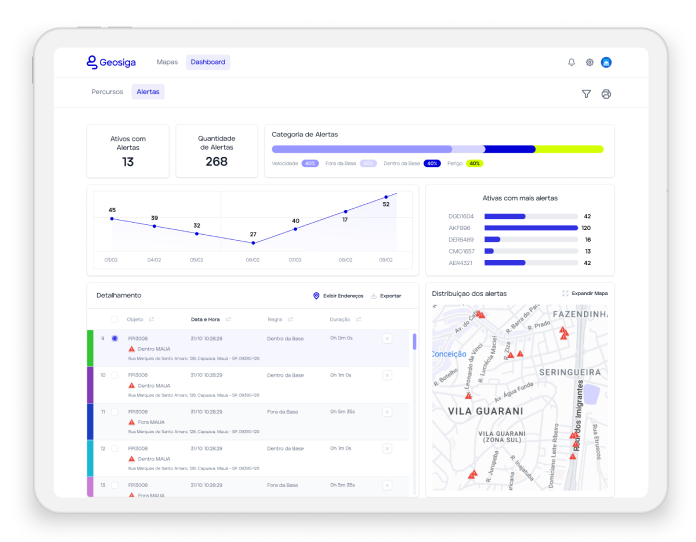Click the chart data point labeled 45

tap(112, 218)
